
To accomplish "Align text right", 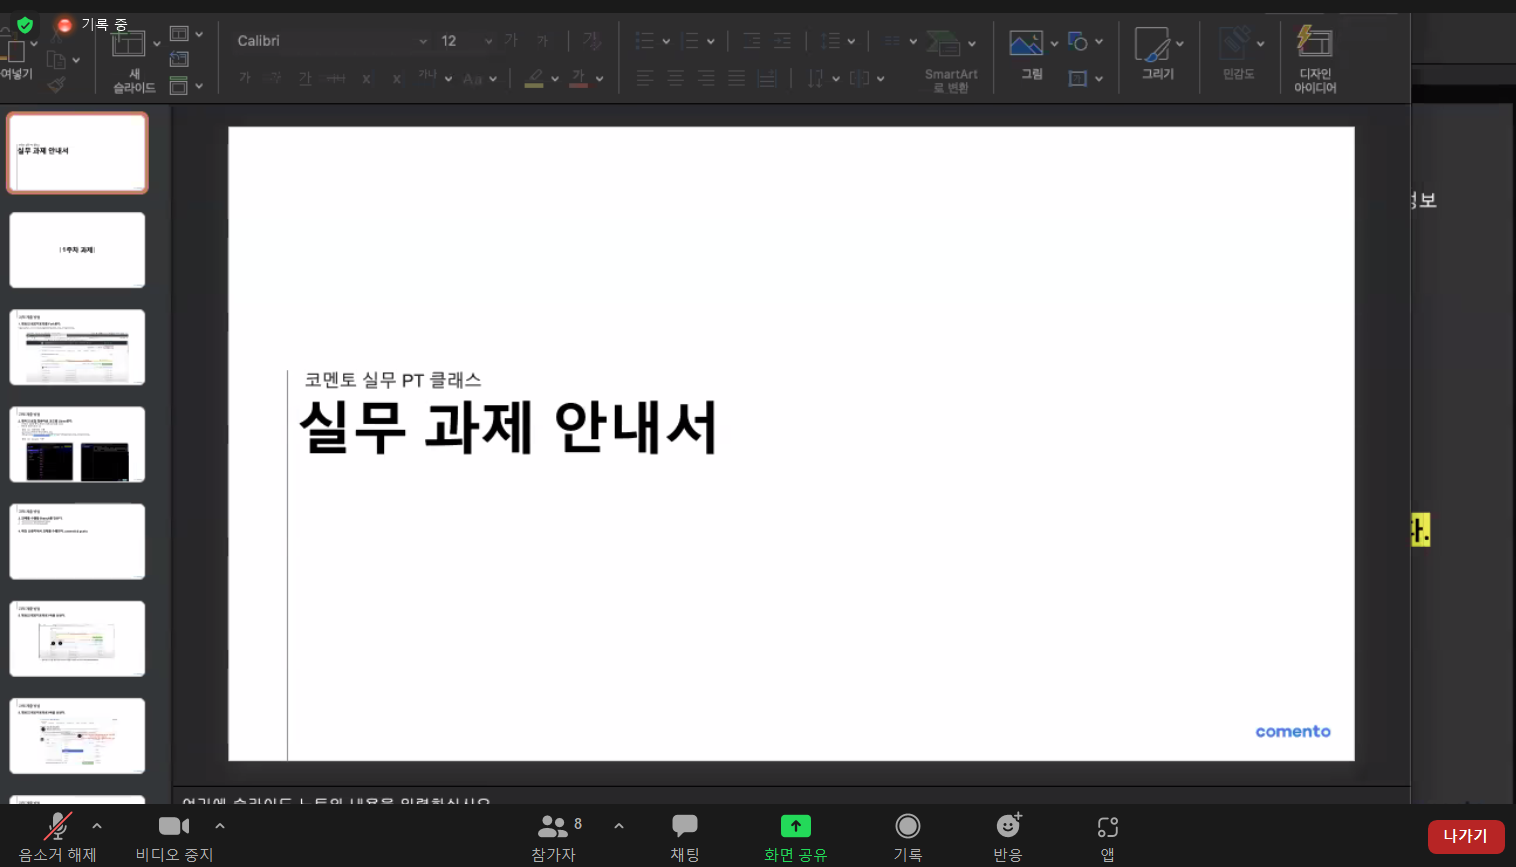I will click(x=706, y=78).
